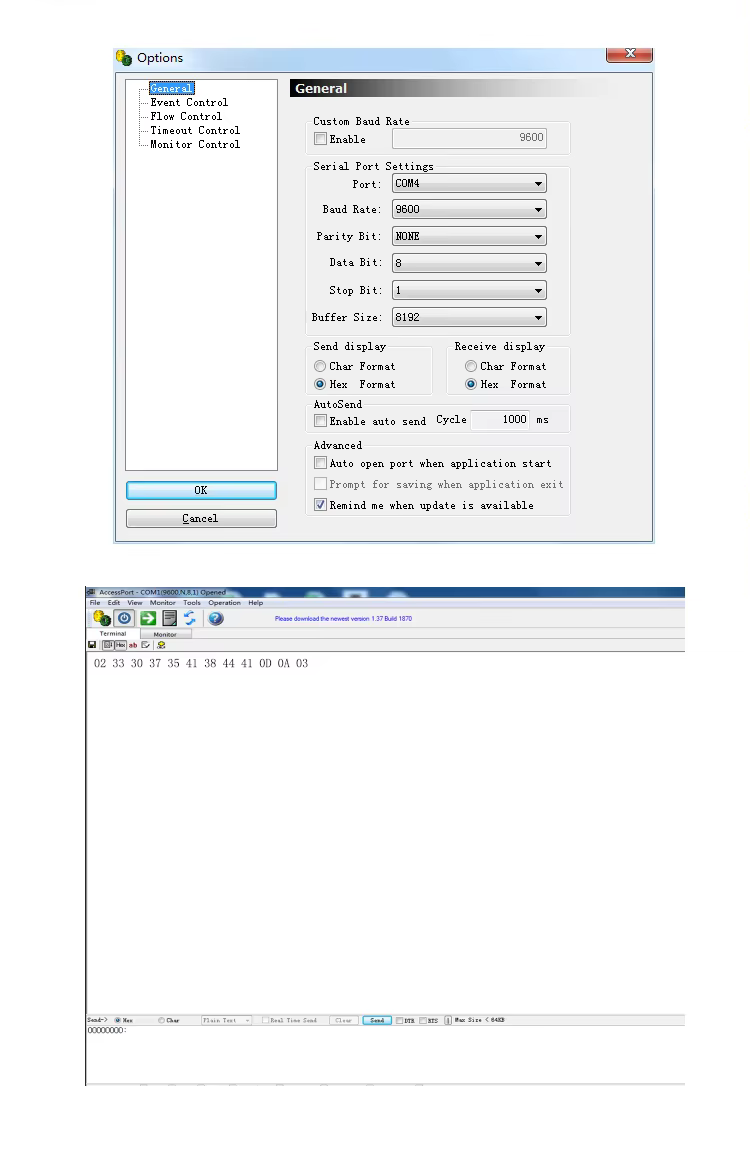The width and height of the screenshot is (750, 1152).
Task: Check 'Auto open port when application start'
Action: (320, 464)
